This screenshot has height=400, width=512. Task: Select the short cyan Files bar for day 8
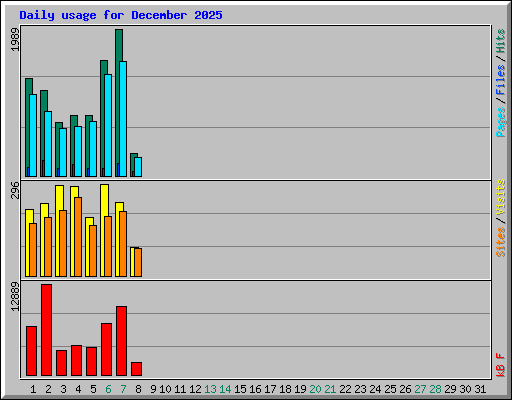pos(138,167)
